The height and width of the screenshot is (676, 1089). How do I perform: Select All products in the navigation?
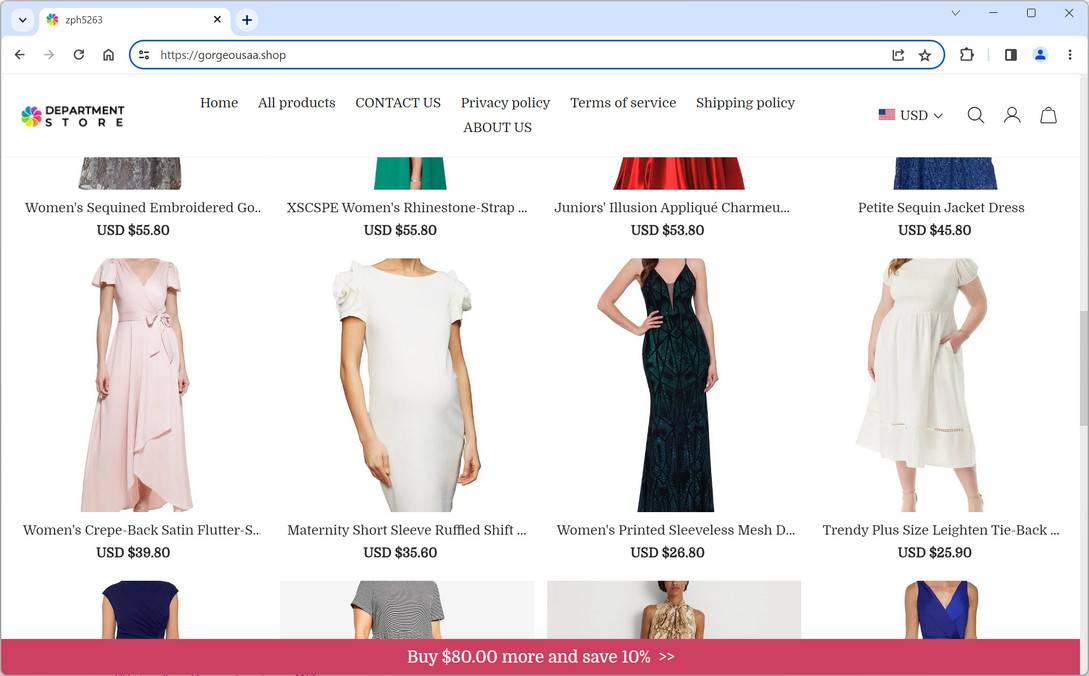pos(296,102)
